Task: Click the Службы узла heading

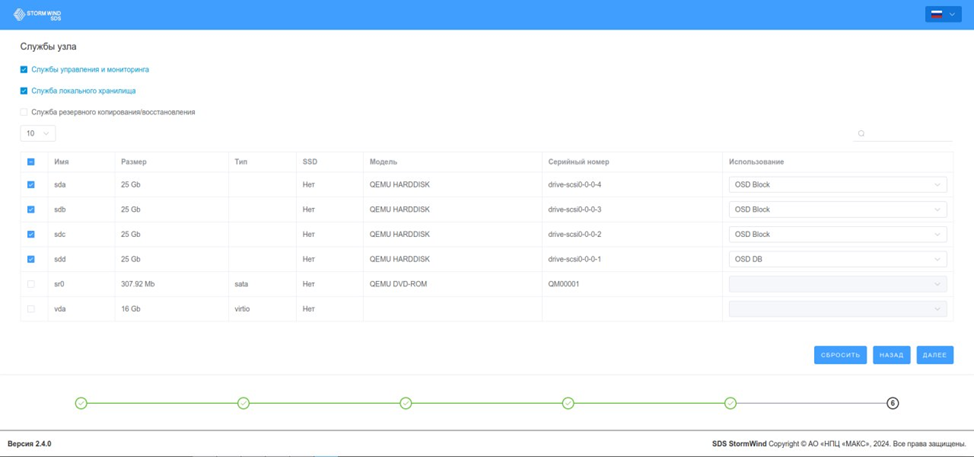Action: click(48, 47)
